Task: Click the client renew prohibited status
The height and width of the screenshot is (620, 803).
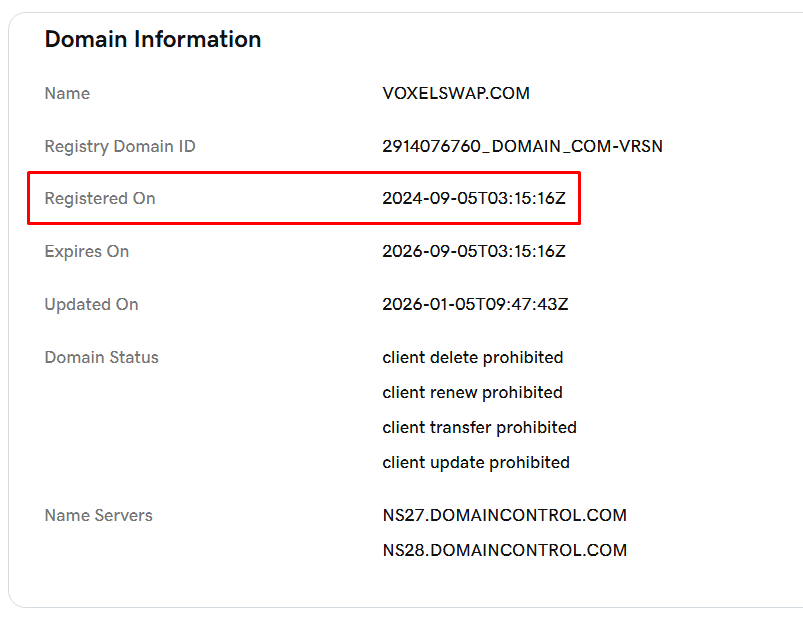Action: 472,393
